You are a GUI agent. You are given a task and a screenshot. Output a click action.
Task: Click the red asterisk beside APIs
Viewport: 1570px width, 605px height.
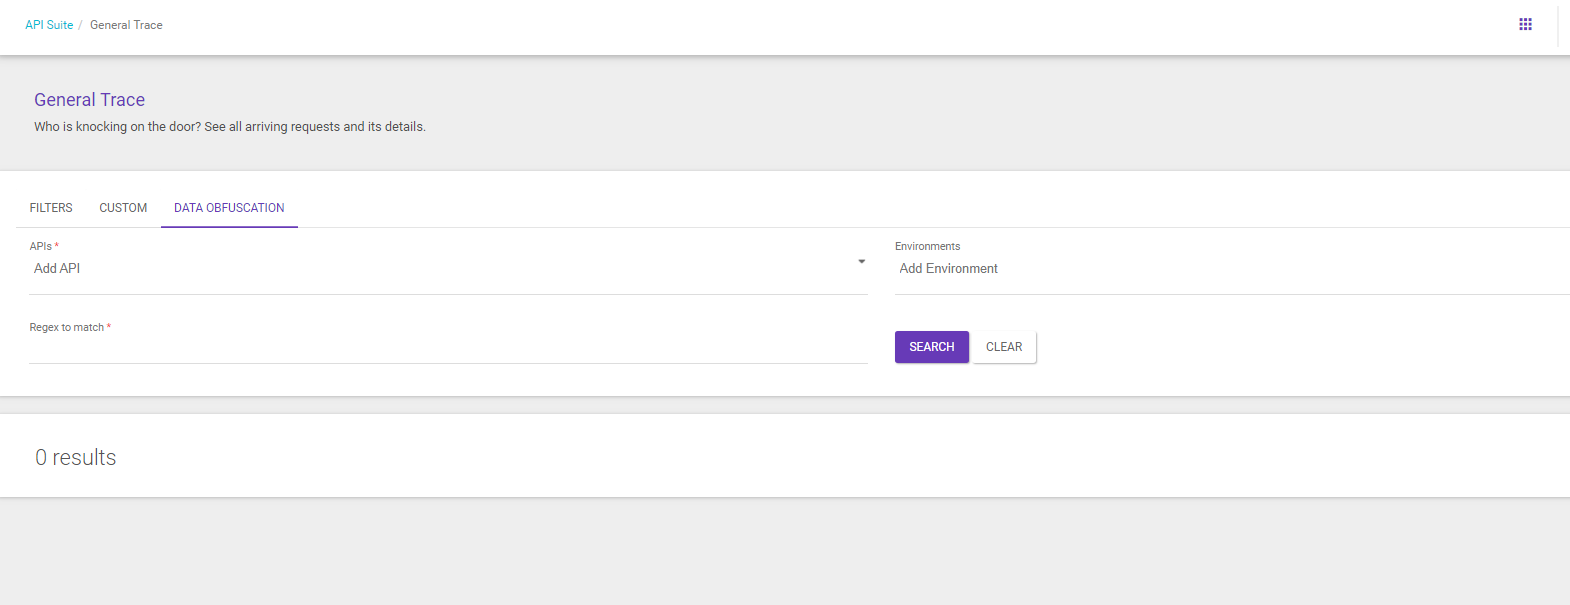pyautogui.click(x=57, y=246)
